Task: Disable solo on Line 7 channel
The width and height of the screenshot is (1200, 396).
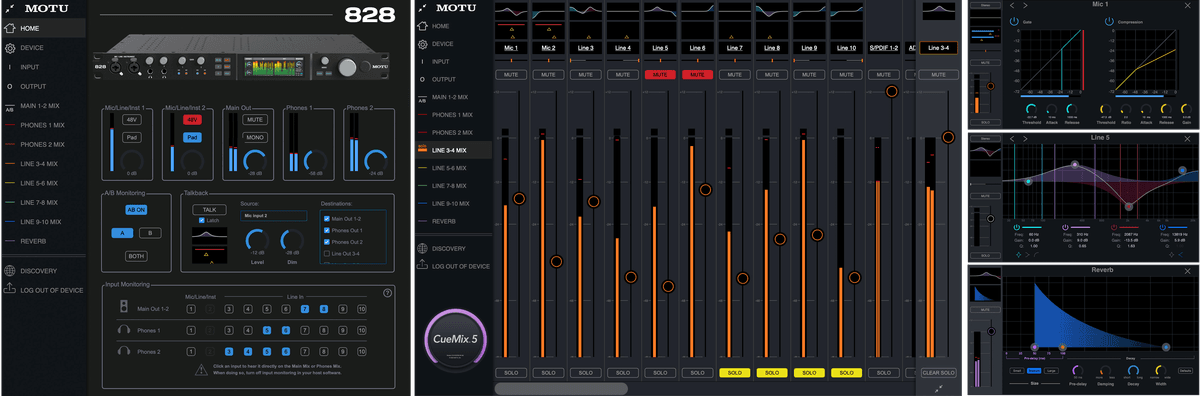Action: click(x=734, y=372)
